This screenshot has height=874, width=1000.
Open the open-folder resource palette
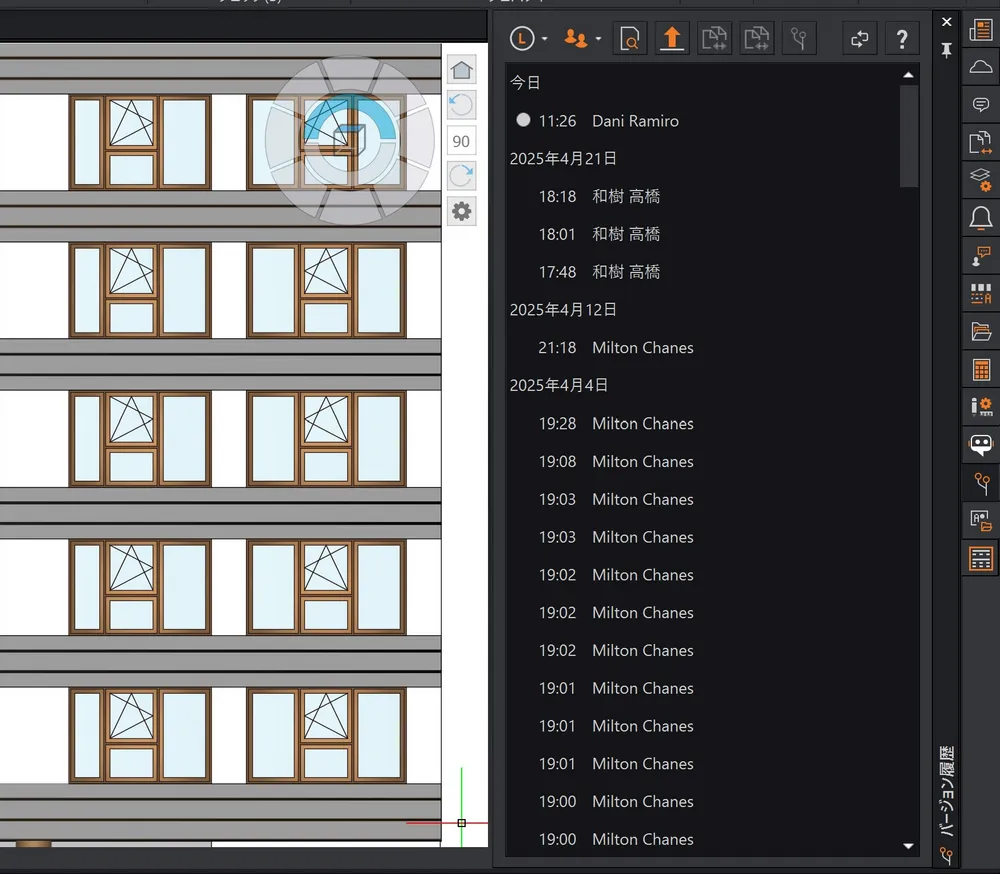click(980, 331)
